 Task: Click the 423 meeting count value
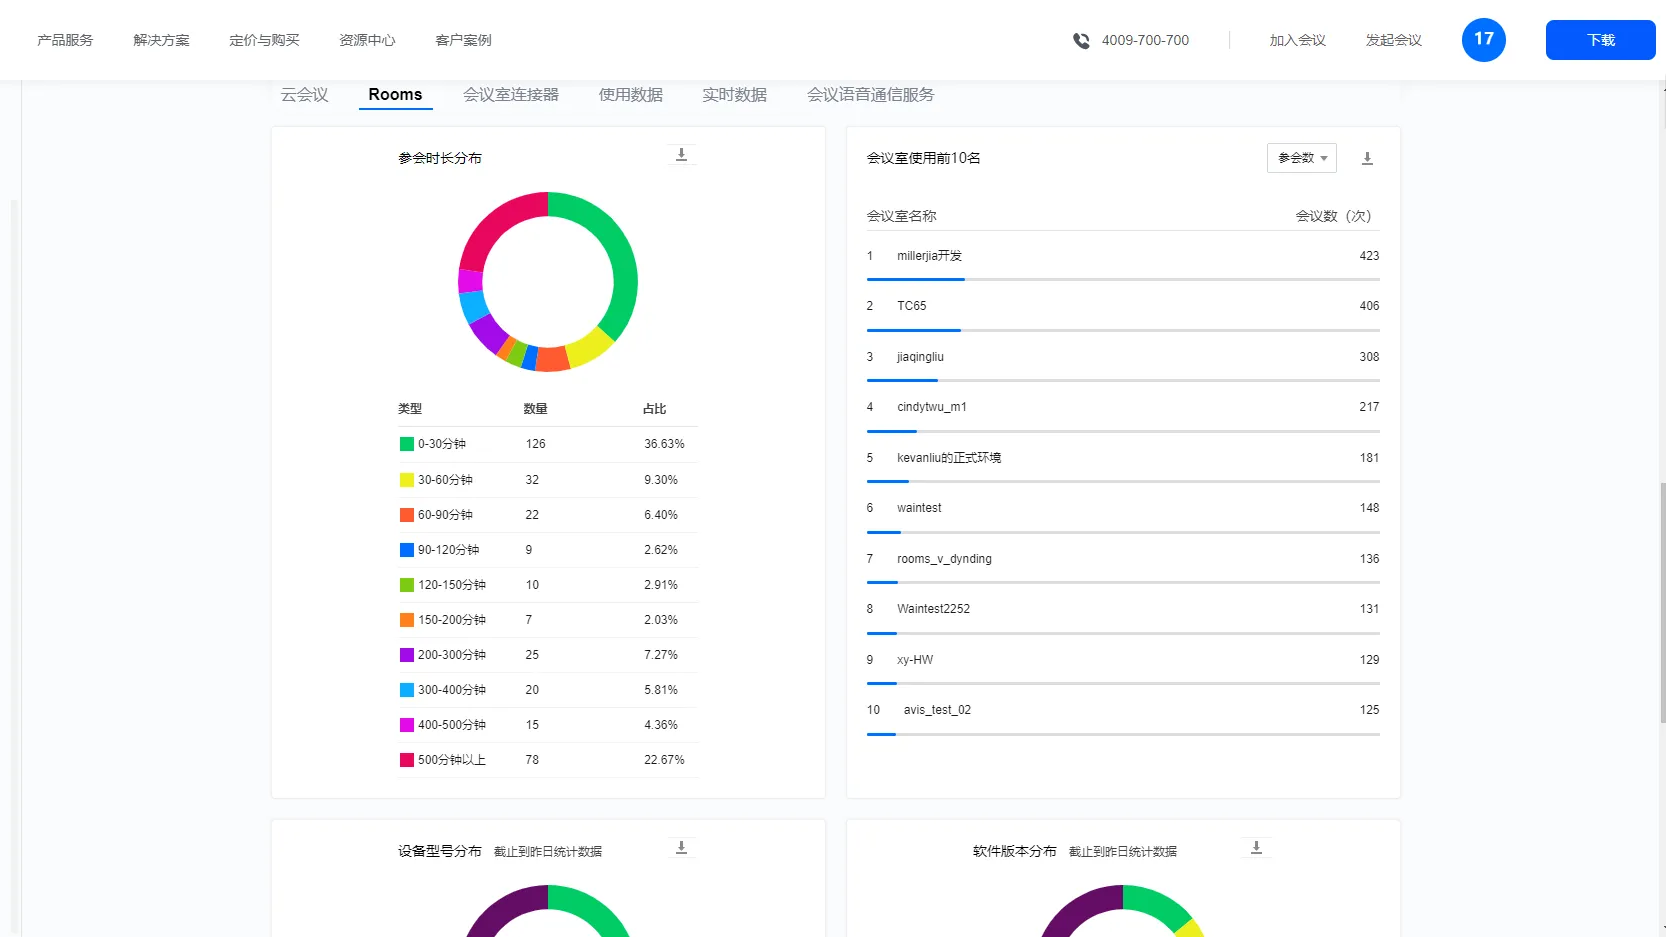pos(1369,256)
